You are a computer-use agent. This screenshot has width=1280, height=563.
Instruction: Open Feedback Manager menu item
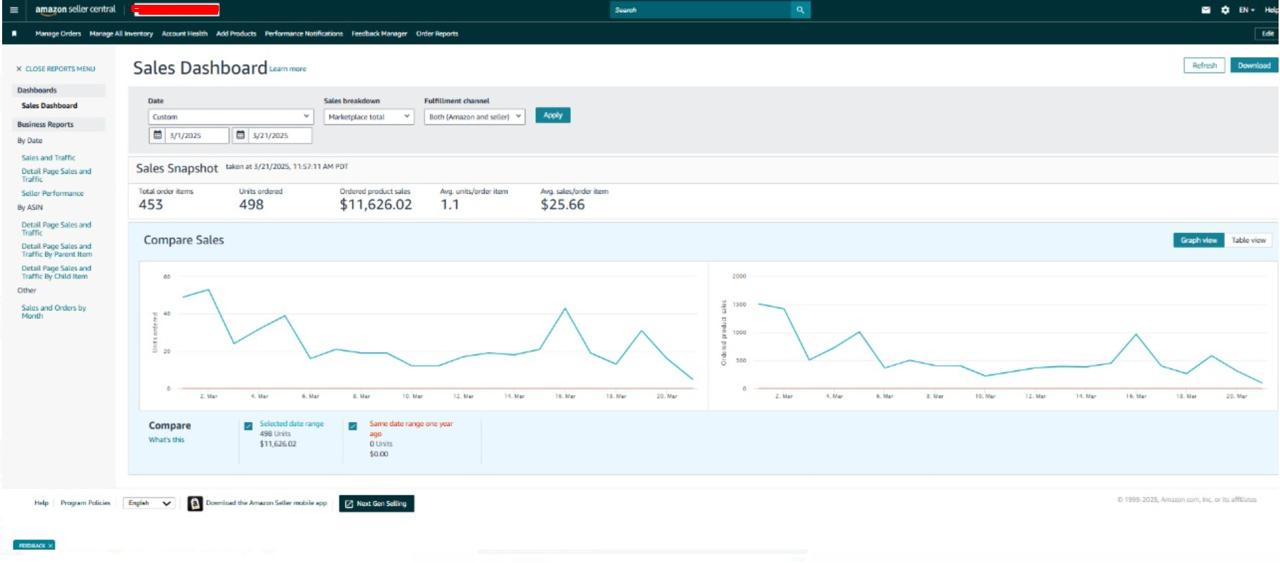click(x=379, y=33)
